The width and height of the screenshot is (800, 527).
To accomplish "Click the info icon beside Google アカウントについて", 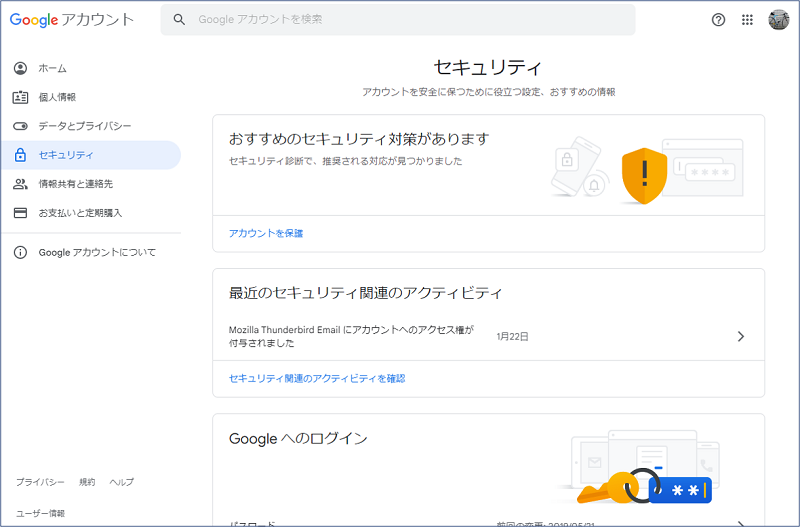I will pyautogui.click(x=20, y=252).
